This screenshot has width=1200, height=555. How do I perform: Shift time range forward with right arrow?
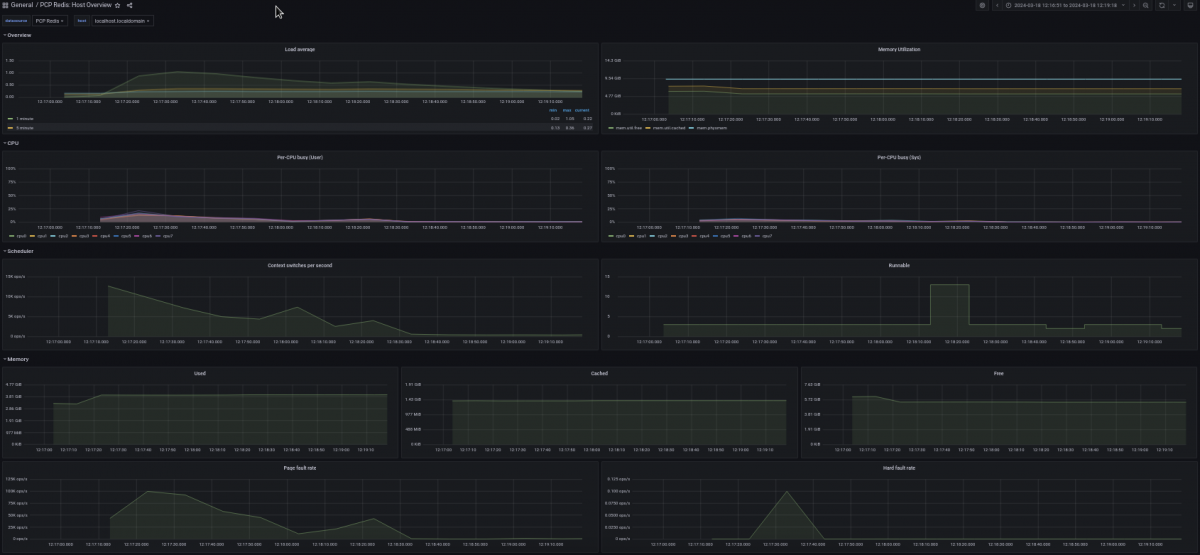pyautogui.click(x=1134, y=5)
